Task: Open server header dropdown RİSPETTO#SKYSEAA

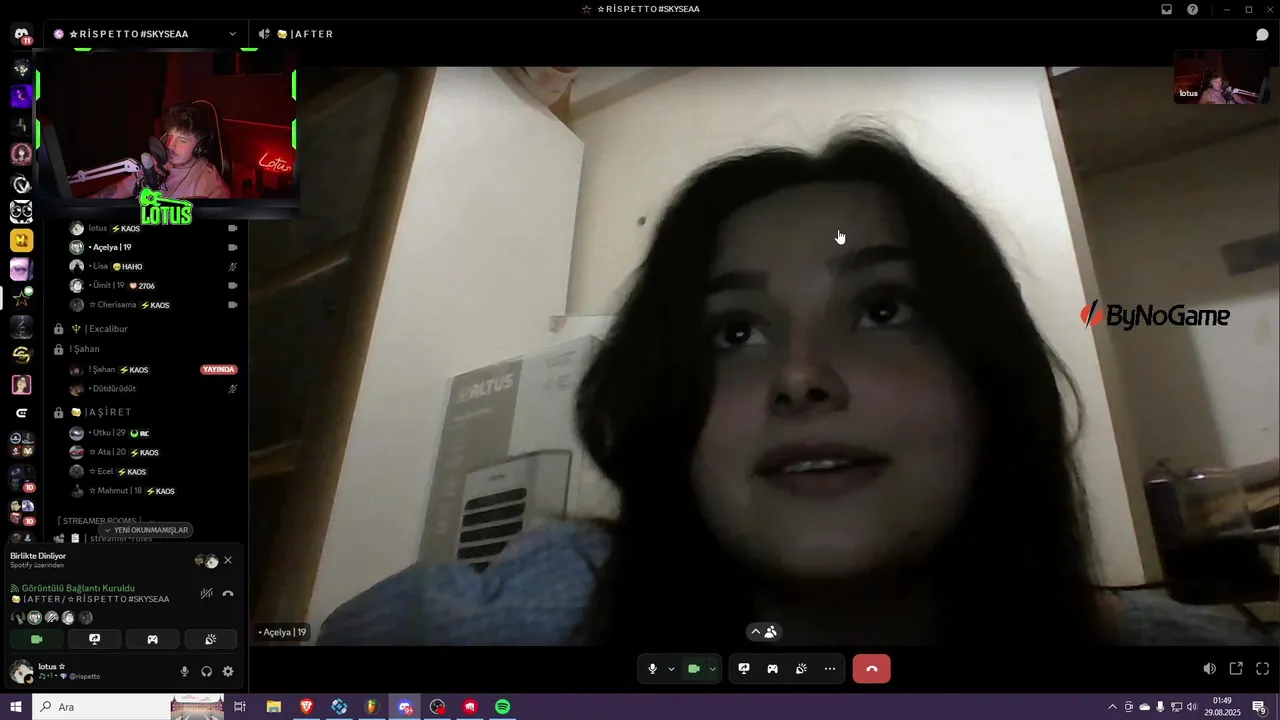Action: (x=145, y=34)
